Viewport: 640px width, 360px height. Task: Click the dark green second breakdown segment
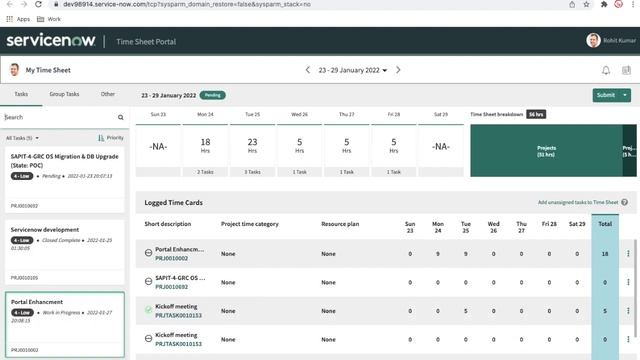pyautogui.click(x=629, y=151)
